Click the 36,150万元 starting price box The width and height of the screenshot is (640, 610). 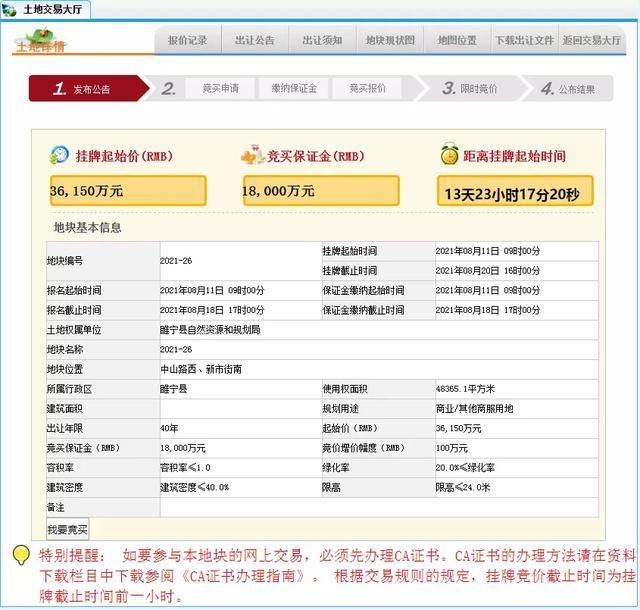pos(128,191)
